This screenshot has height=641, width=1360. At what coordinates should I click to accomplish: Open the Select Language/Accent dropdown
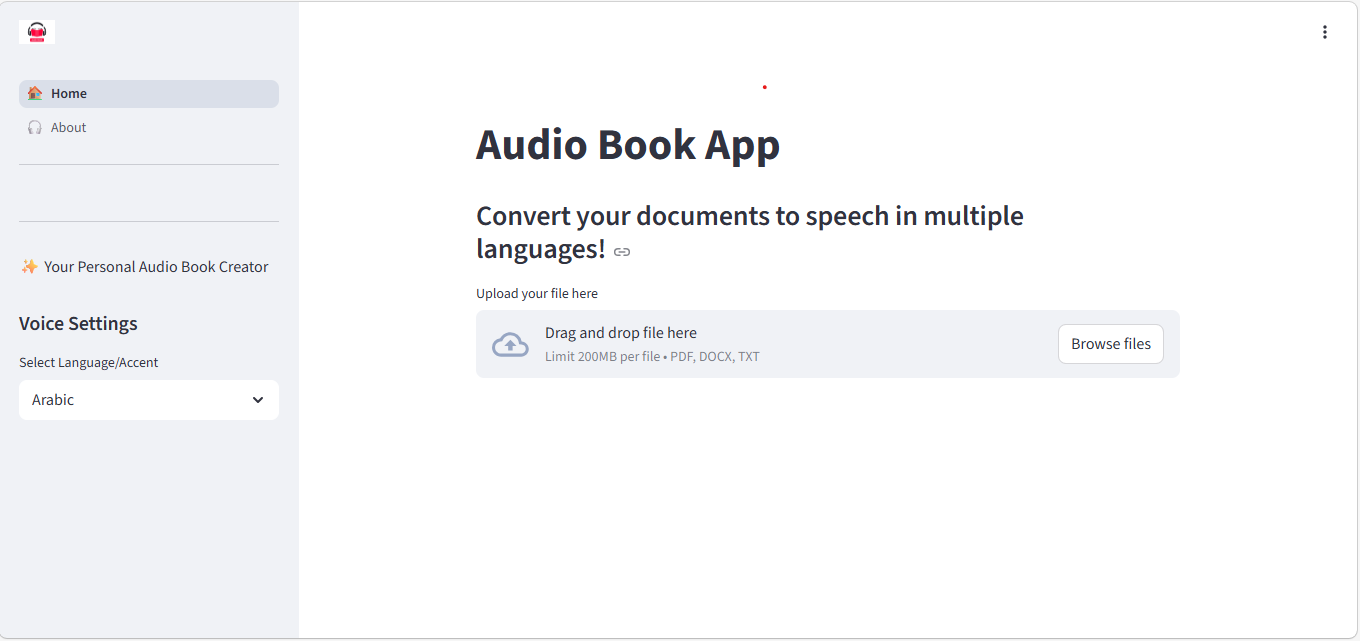point(148,399)
